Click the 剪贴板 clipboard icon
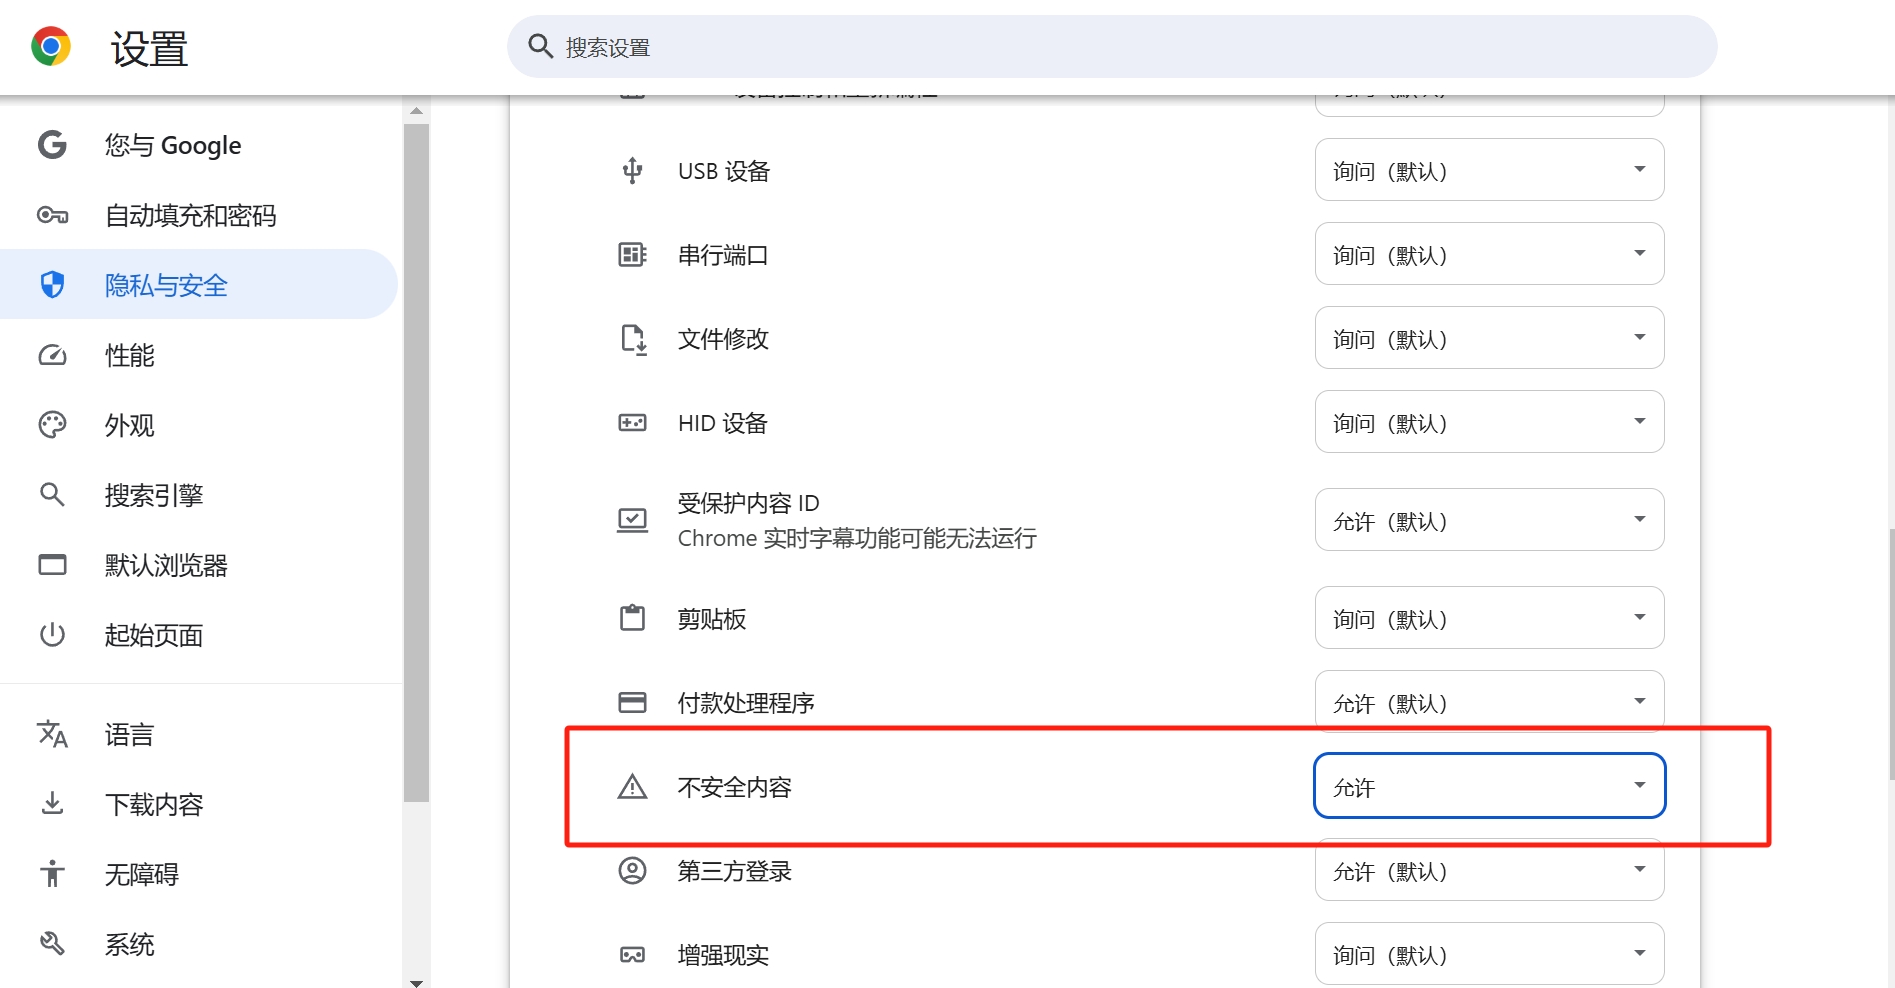 (632, 618)
